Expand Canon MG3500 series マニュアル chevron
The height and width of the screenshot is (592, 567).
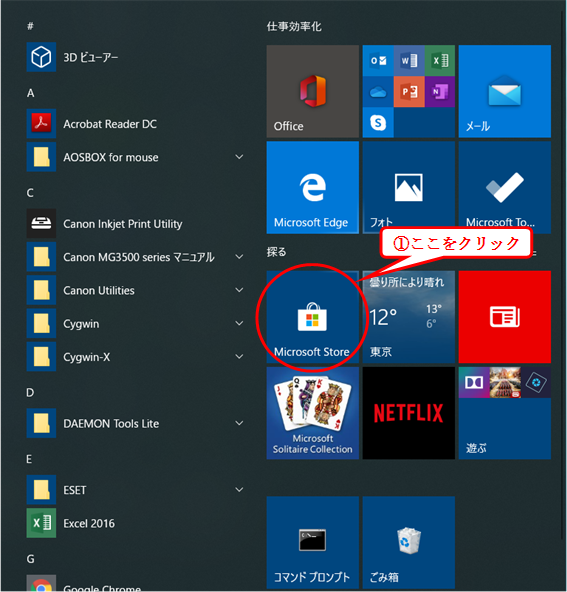pyautogui.click(x=239, y=257)
